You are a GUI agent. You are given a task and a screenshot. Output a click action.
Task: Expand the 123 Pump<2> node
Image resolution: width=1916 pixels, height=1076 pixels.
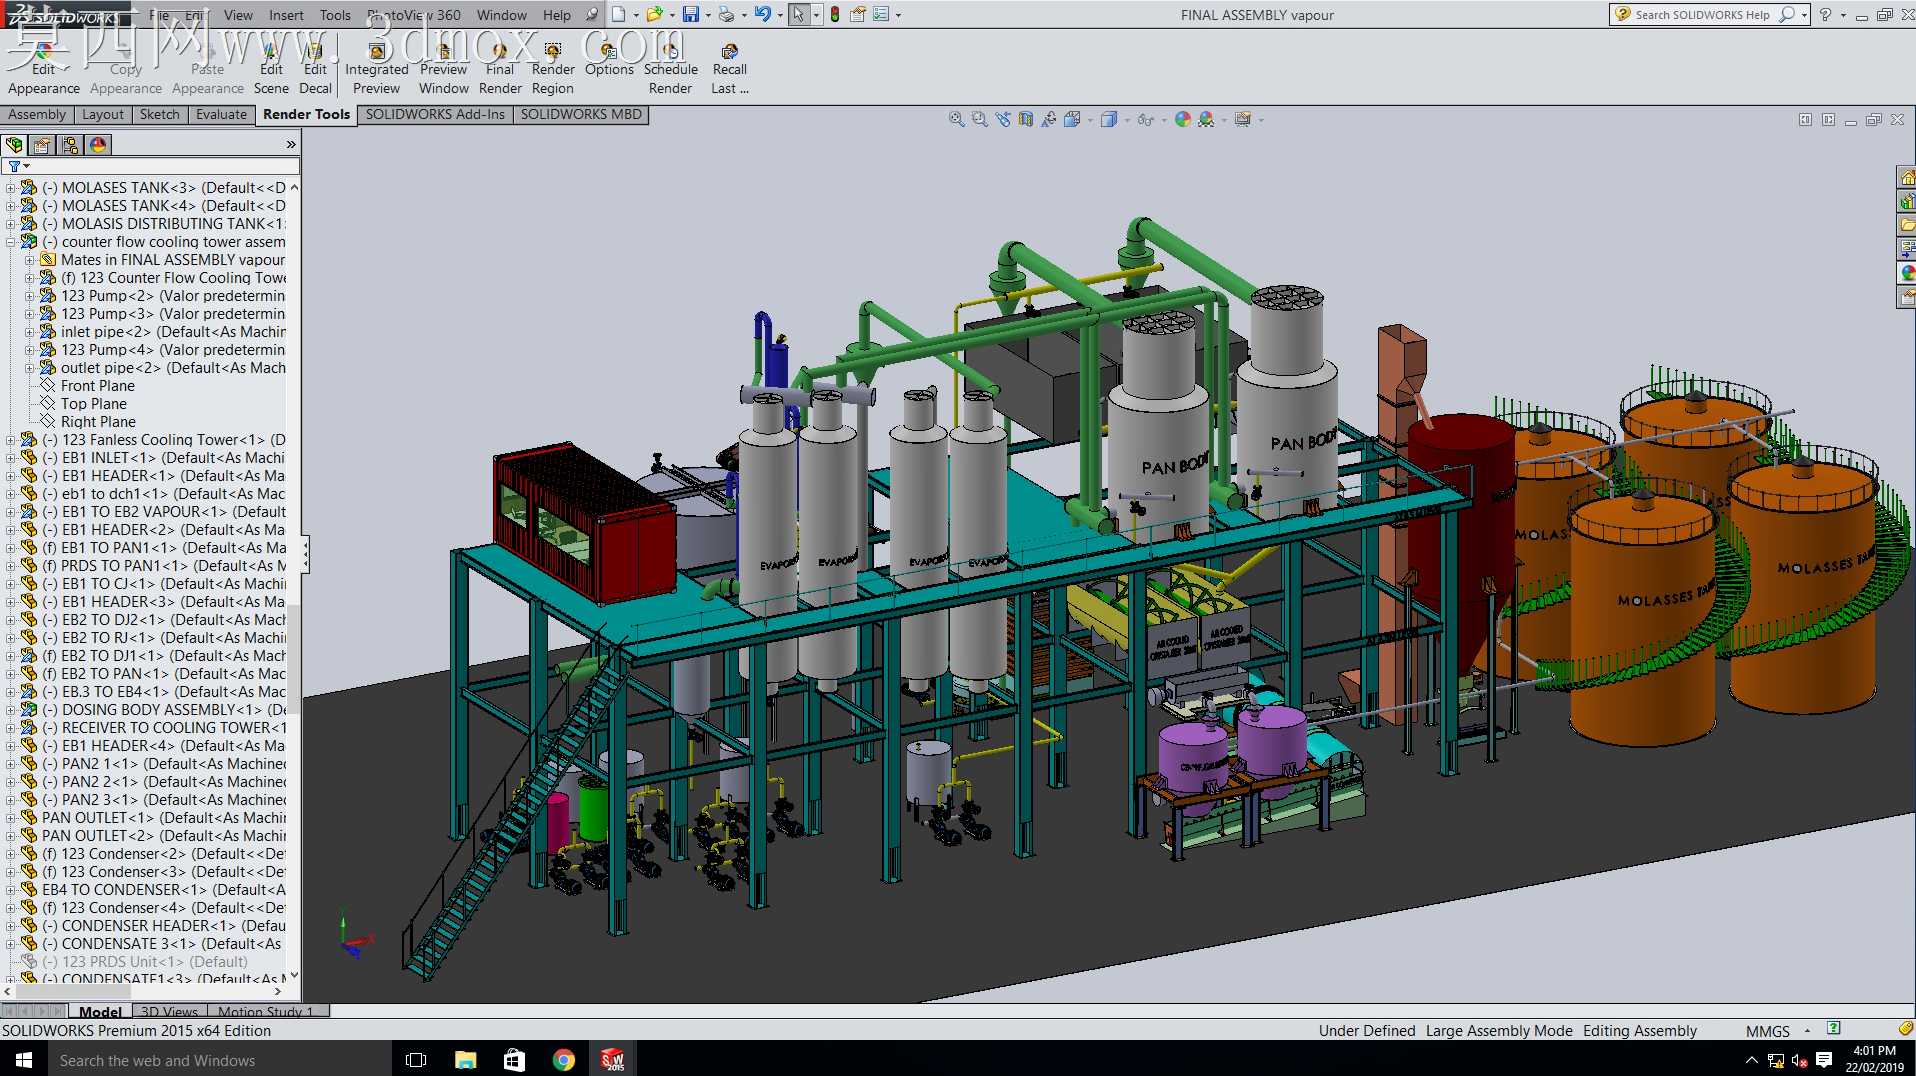pyautogui.click(x=29, y=296)
